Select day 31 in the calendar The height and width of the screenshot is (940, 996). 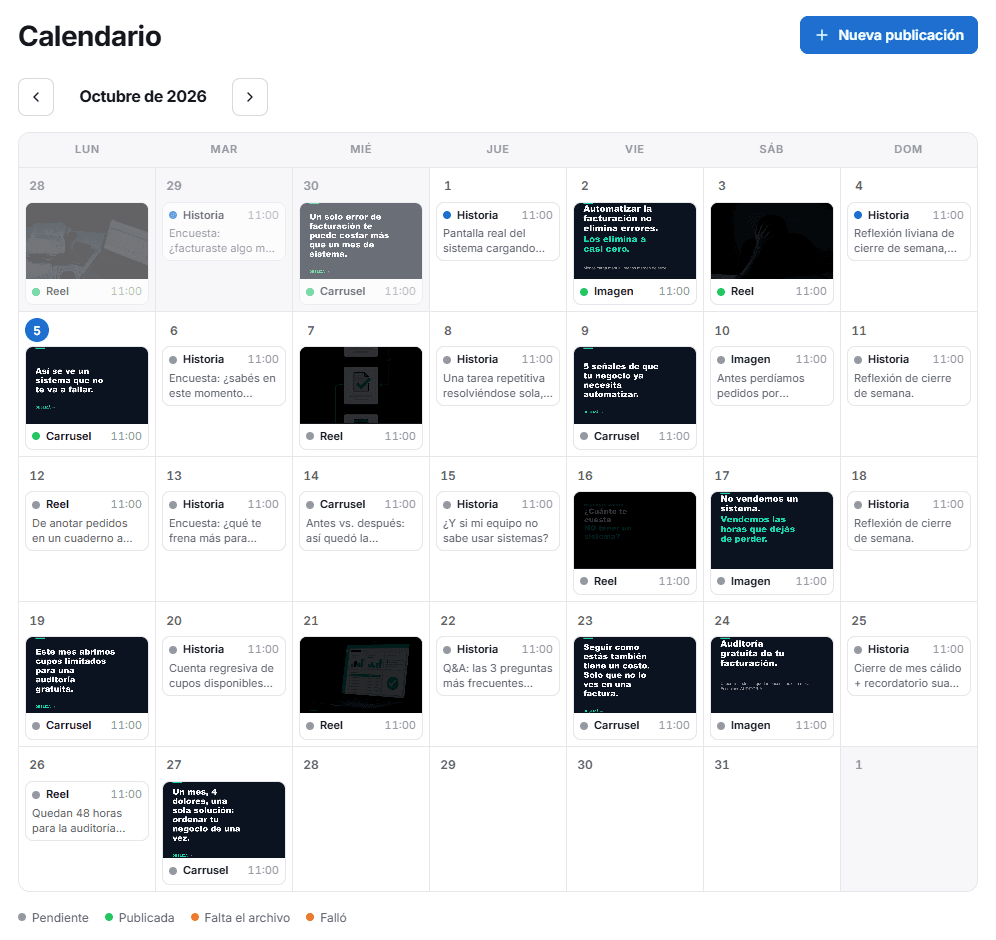772,819
